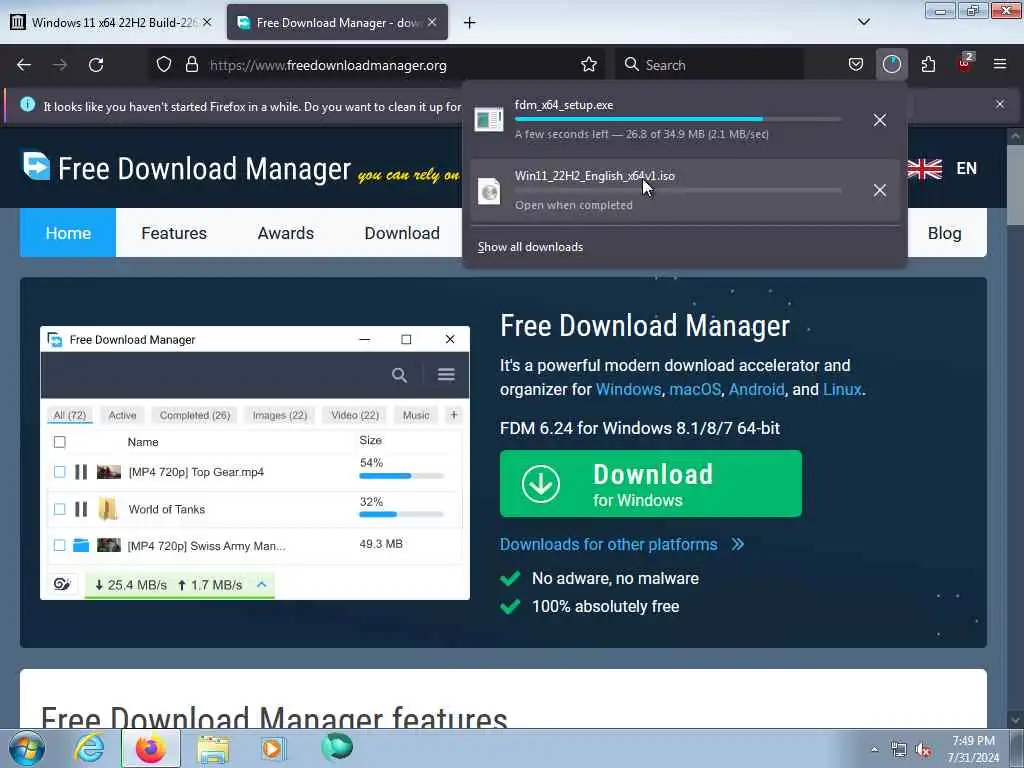Follow the macOS platform link
The height and width of the screenshot is (768, 1024).
click(695, 389)
